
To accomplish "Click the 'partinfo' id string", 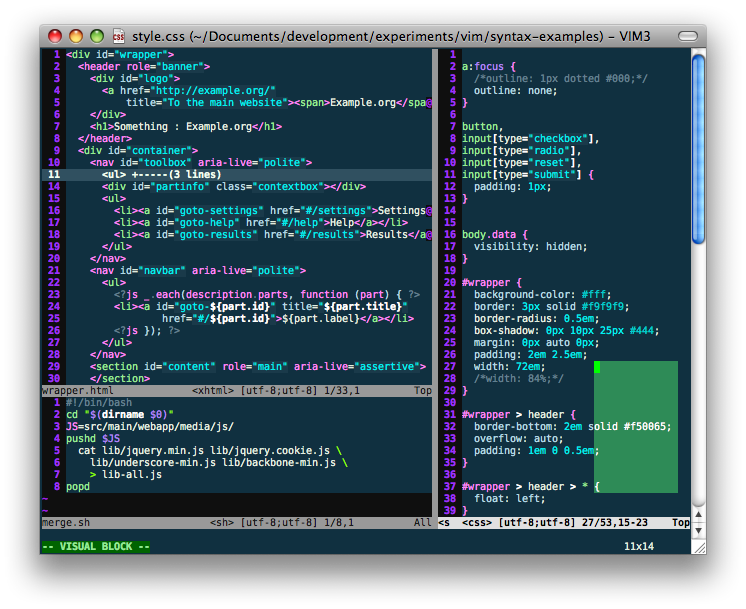I will coord(179,187).
